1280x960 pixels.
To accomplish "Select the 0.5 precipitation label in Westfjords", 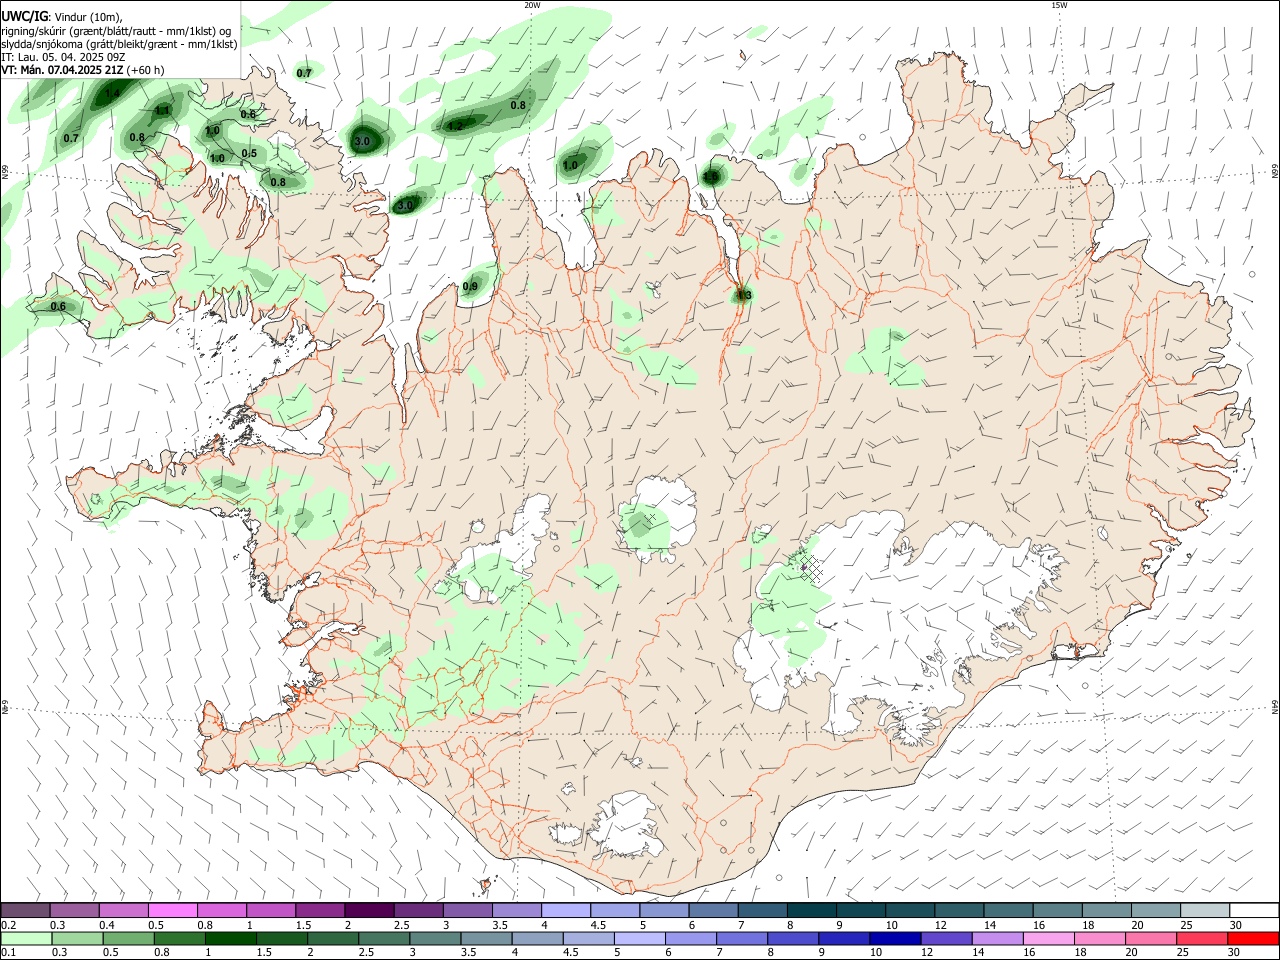I will click(249, 154).
